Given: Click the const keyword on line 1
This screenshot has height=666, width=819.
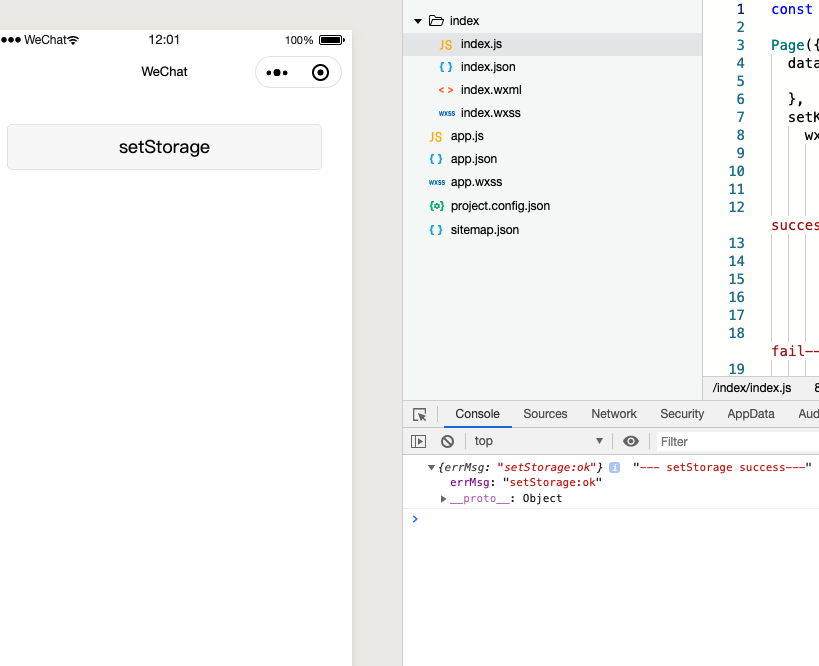Looking at the screenshot, I should click(791, 9).
